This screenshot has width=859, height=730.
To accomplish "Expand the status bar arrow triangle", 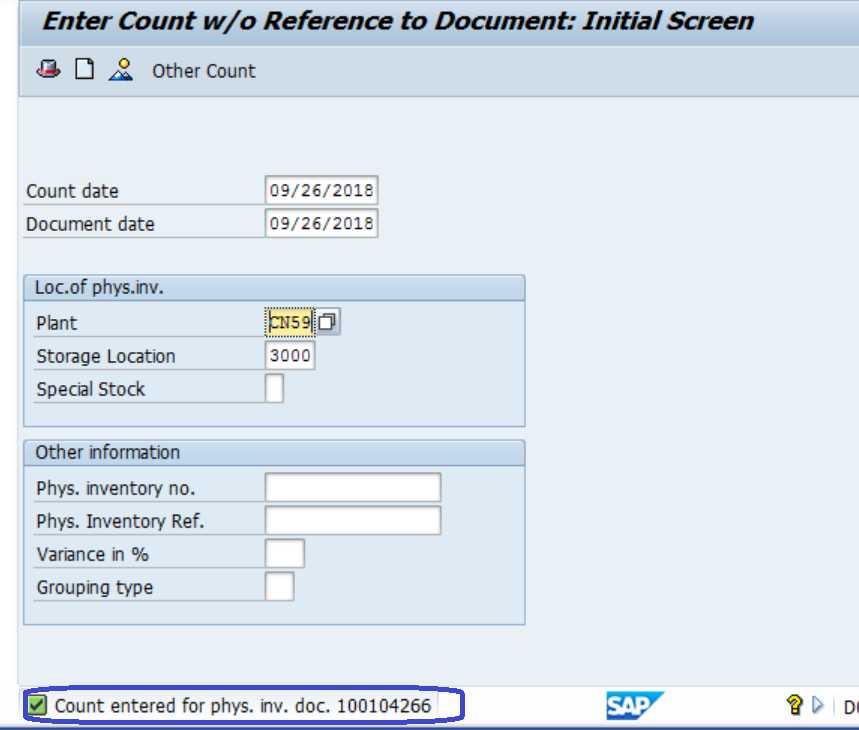I will coord(817,705).
